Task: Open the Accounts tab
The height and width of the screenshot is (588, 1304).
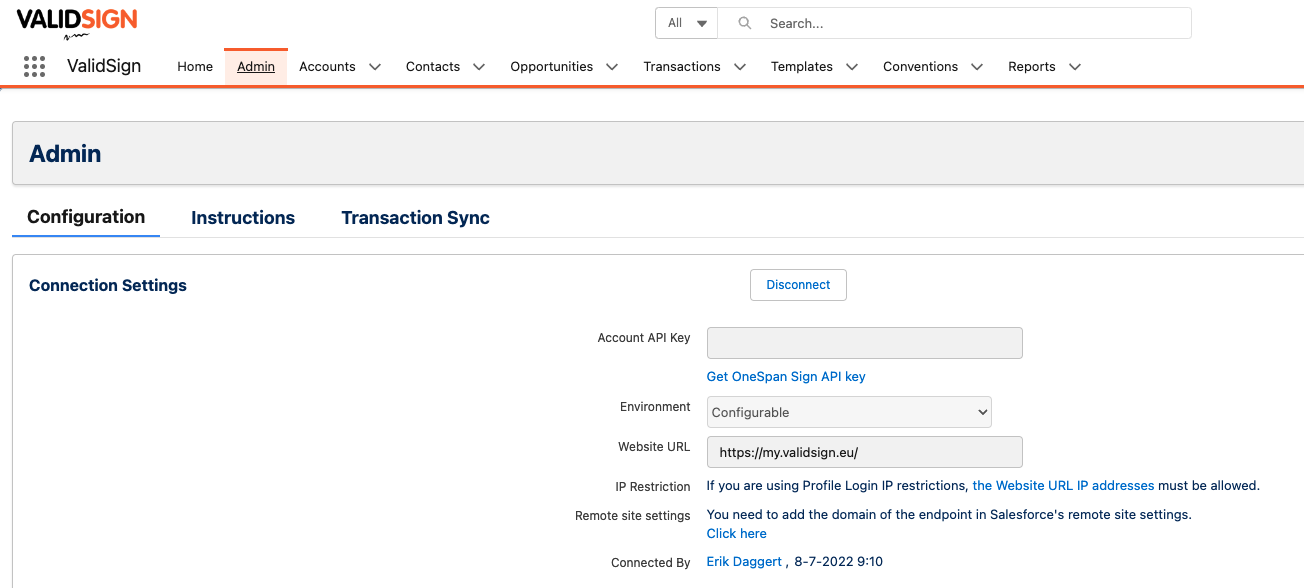Action: coord(327,66)
